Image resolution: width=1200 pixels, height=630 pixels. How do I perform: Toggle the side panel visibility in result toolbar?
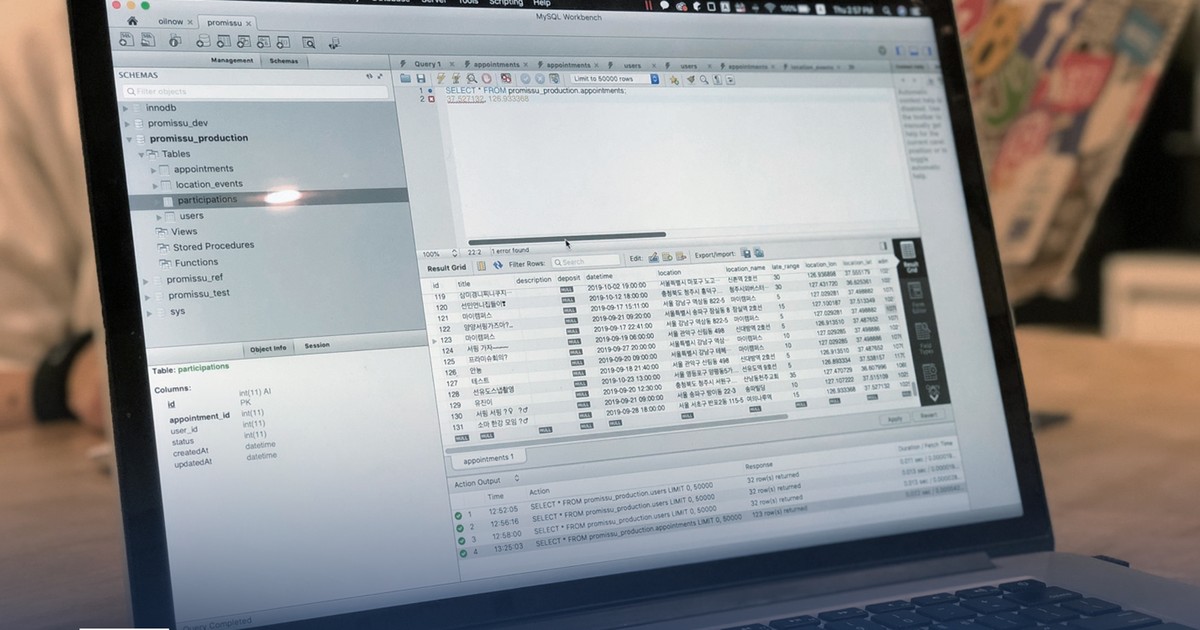point(884,245)
